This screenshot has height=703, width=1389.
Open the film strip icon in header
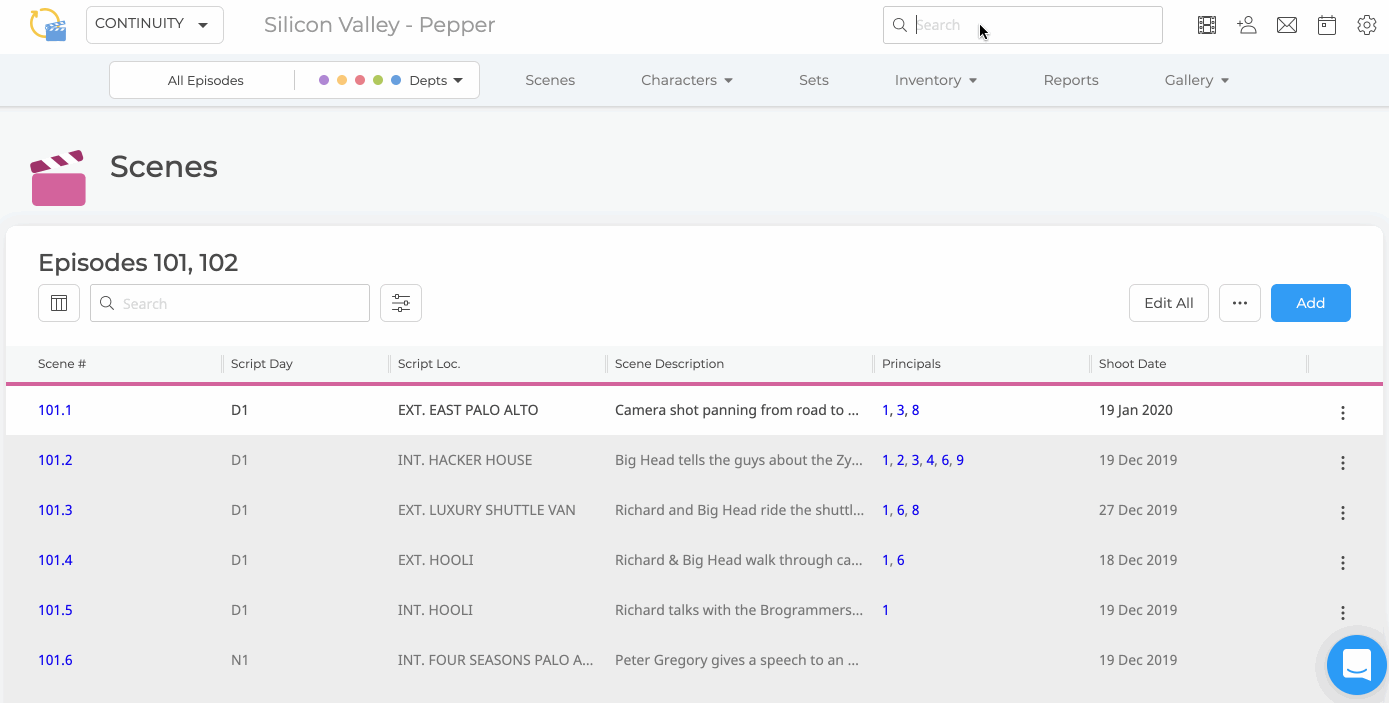(x=1207, y=25)
